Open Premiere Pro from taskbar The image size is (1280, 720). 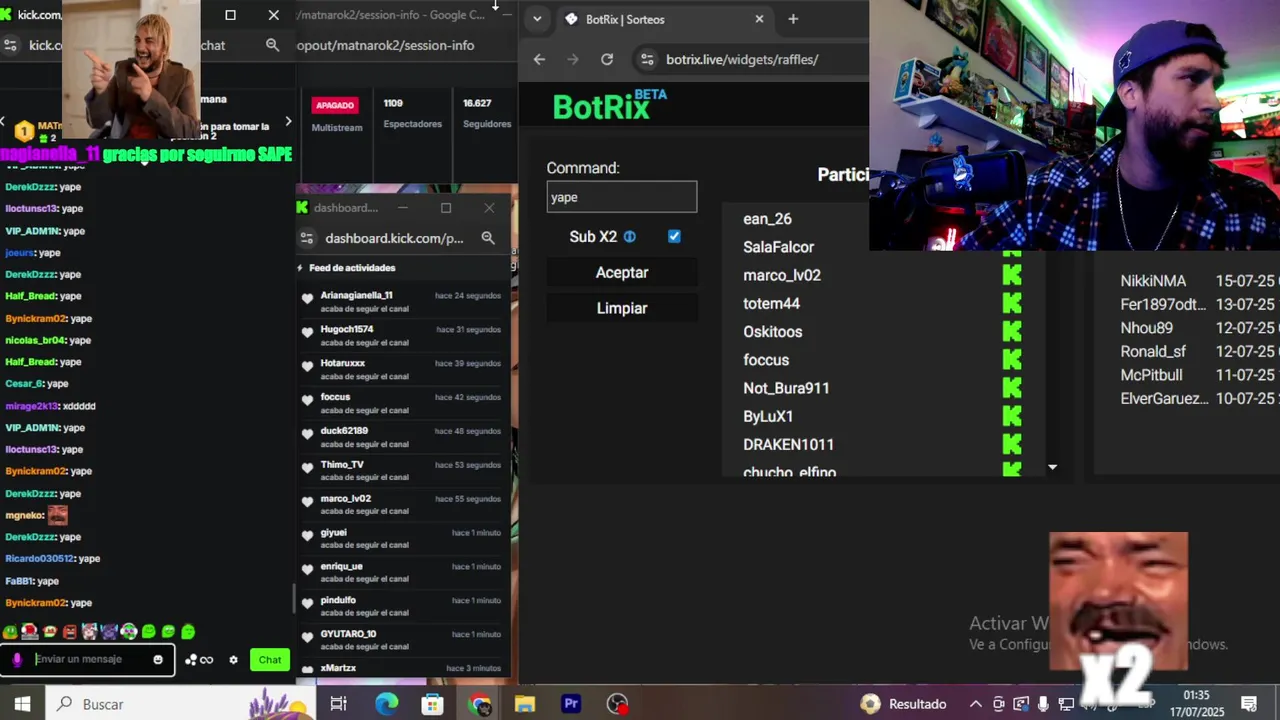(571, 704)
